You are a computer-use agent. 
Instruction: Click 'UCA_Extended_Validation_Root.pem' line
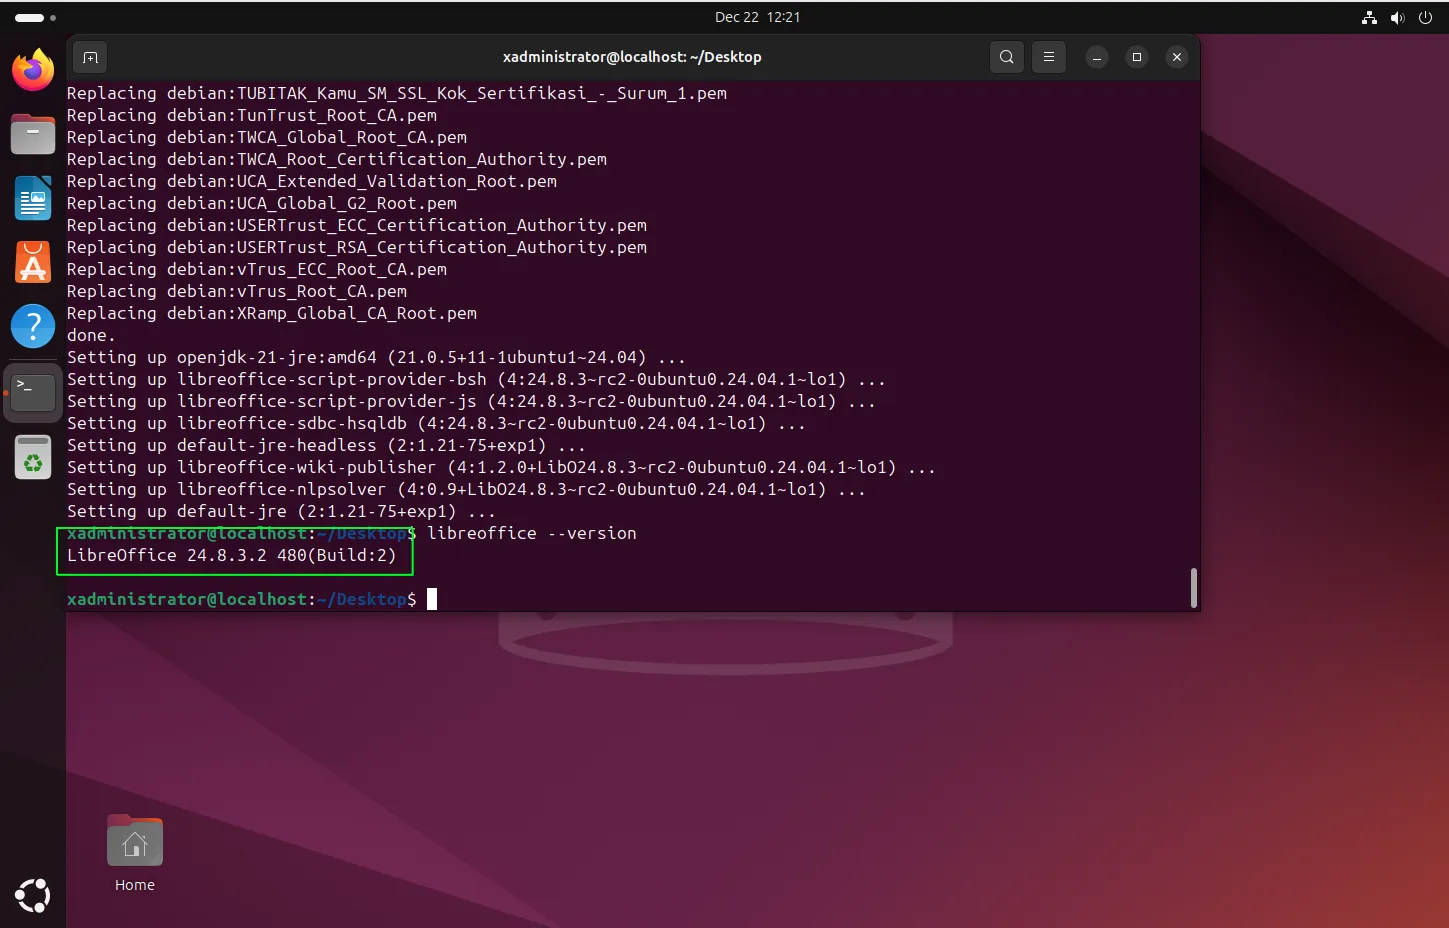tap(312, 181)
